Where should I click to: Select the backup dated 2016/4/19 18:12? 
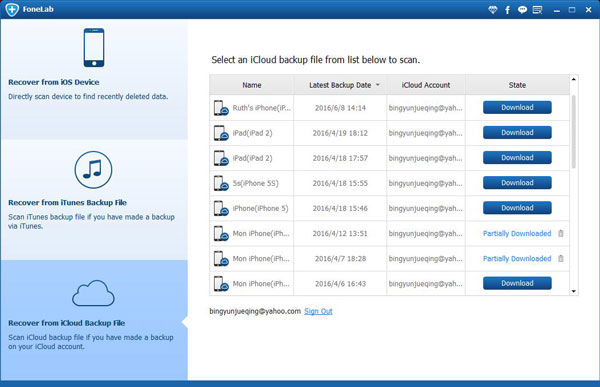390,133
